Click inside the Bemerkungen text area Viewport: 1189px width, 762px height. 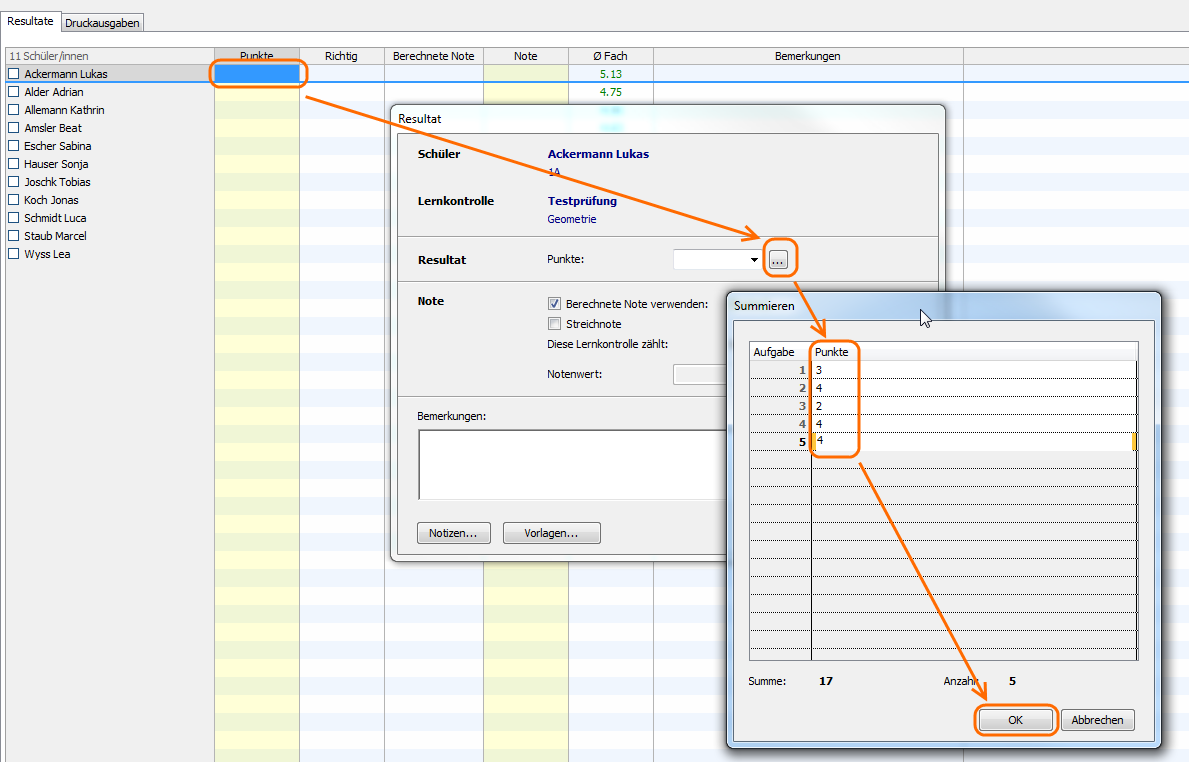click(570, 464)
